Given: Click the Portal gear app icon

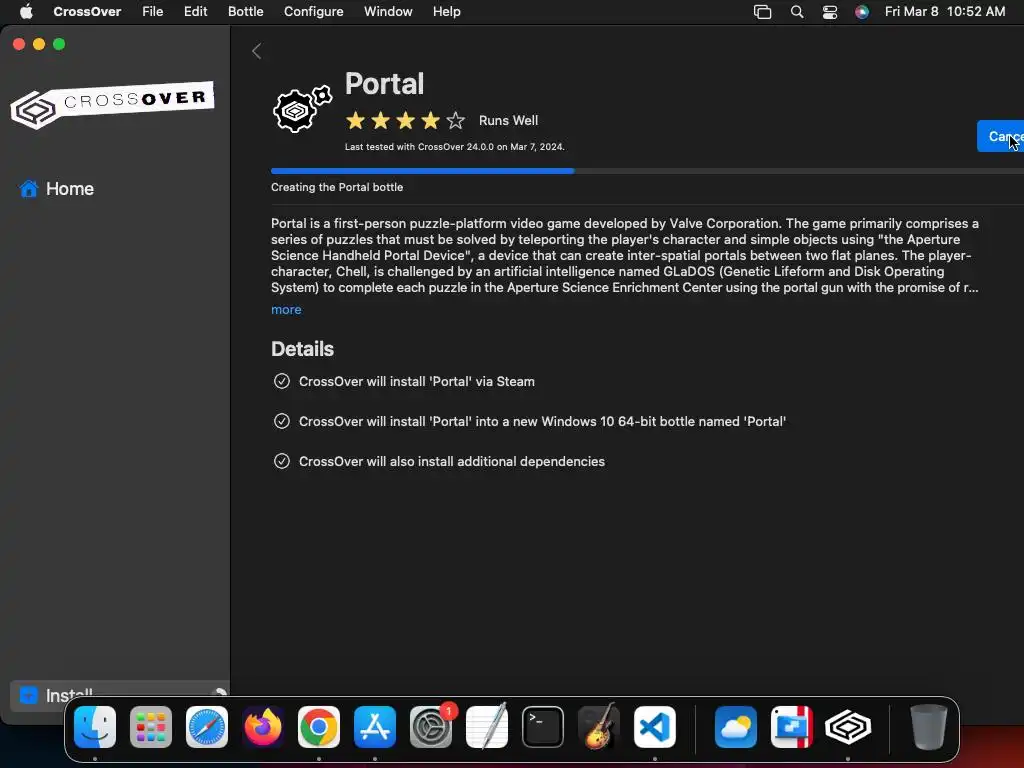Looking at the screenshot, I should point(302,109).
